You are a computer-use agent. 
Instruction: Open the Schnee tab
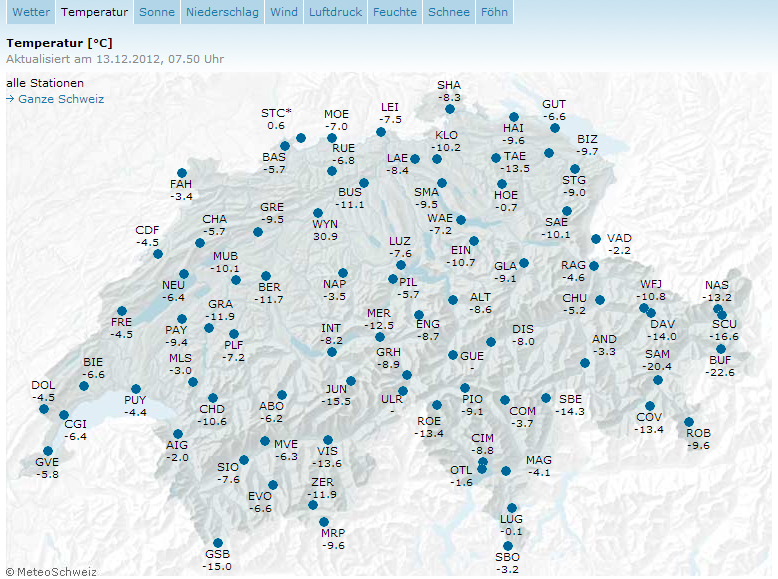pyautogui.click(x=449, y=12)
